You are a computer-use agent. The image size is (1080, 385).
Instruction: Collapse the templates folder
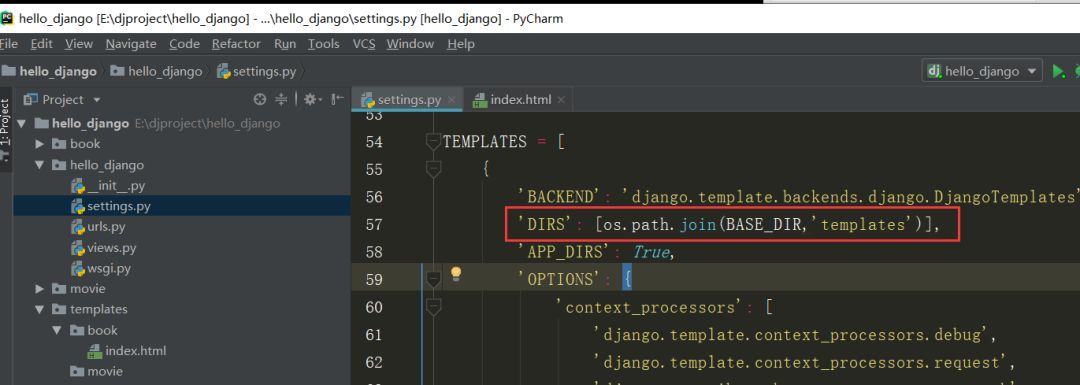click(x=39, y=309)
